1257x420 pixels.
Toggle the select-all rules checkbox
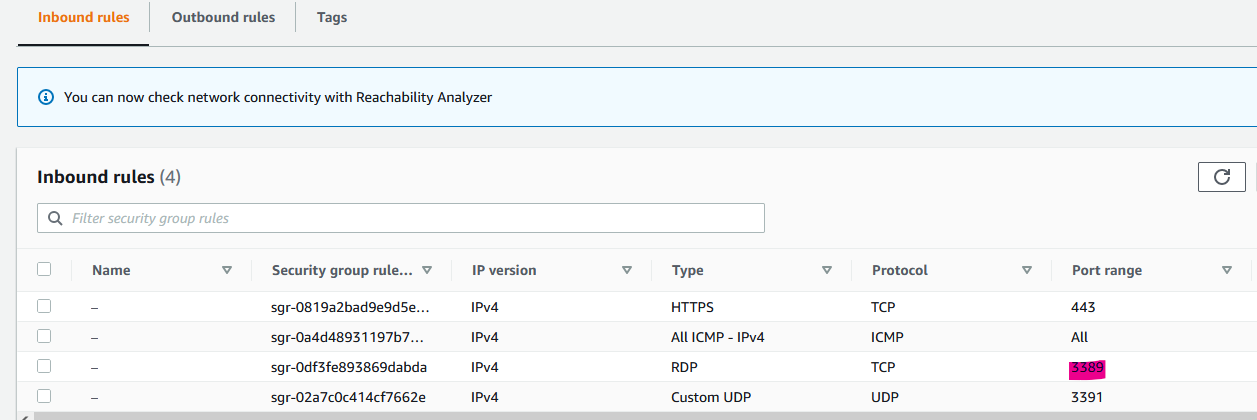click(44, 269)
